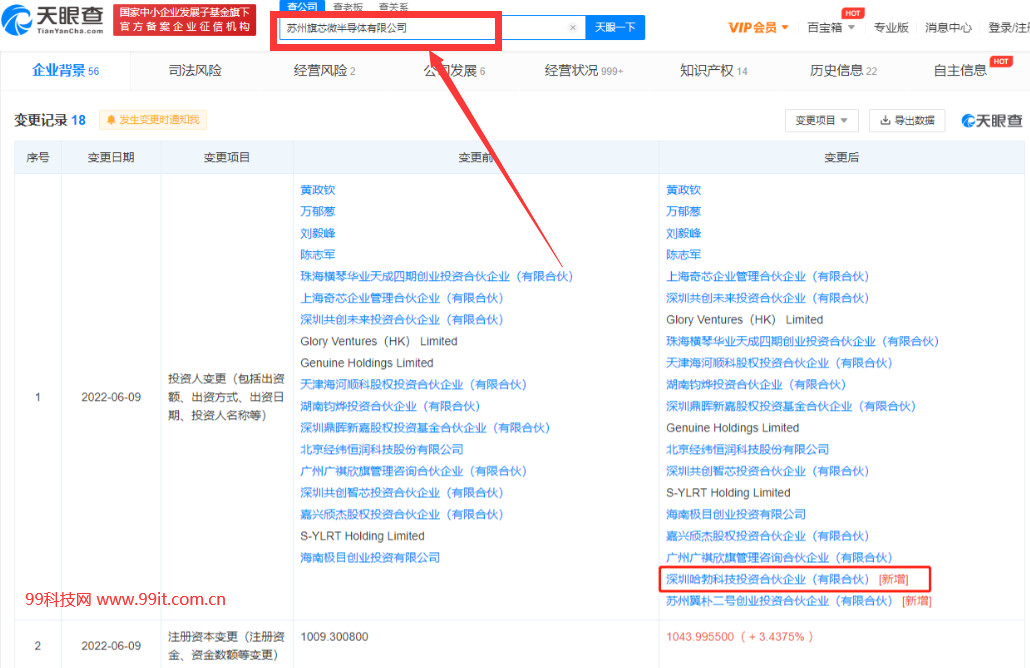
Task: Click the 发生变更时通知我 bell button
Action: point(153,120)
